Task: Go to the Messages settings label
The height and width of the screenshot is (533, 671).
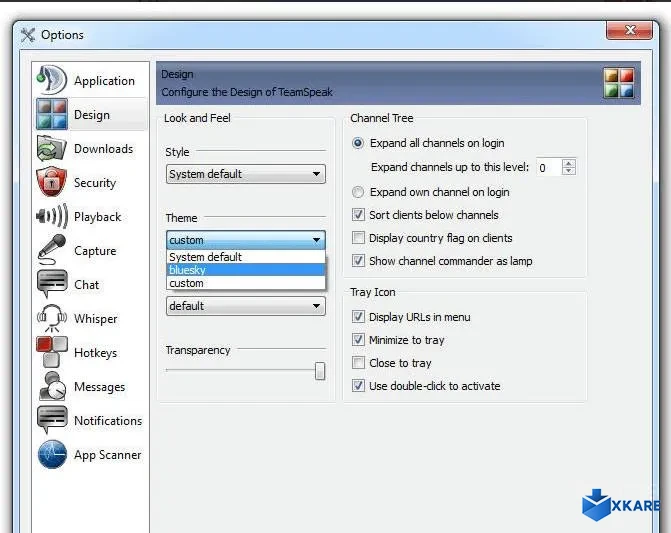Action: tap(100, 387)
